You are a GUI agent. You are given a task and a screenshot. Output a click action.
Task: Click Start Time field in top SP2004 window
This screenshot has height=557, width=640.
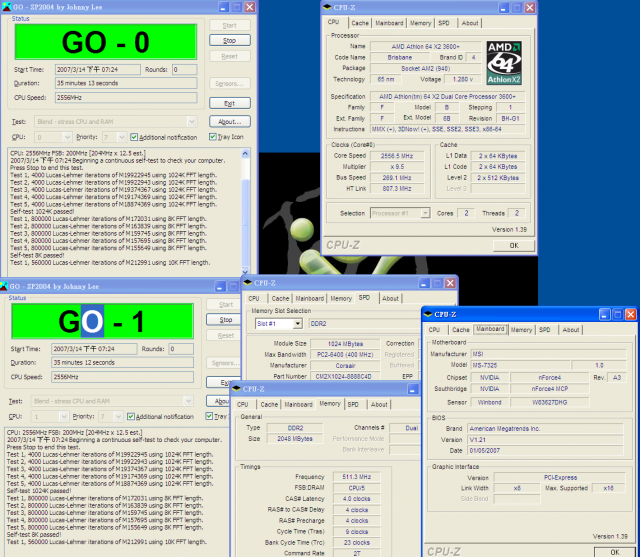98,70
